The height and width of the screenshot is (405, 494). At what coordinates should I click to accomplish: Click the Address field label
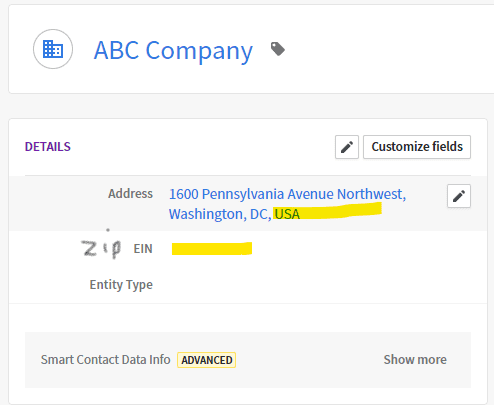point(130,194)
